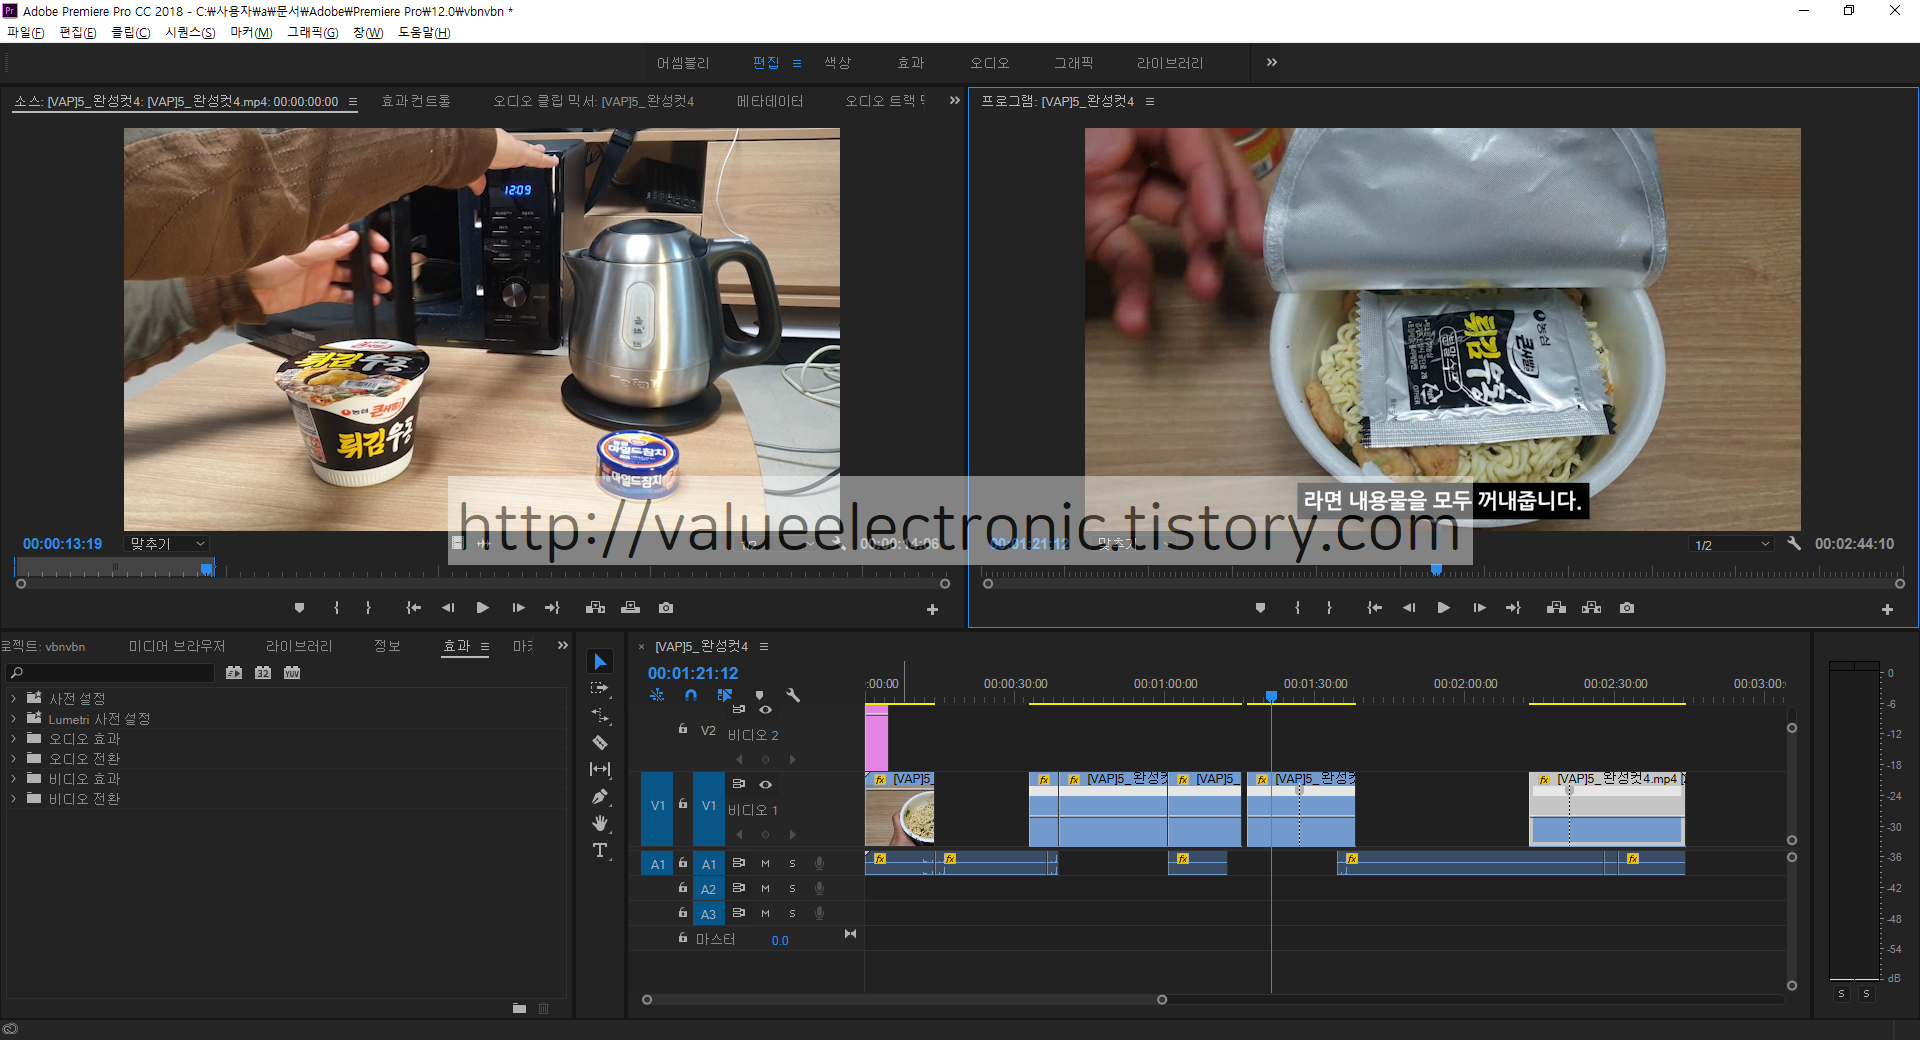
Task: Step back one frame in Source monitor
Action: click(448, 608)
